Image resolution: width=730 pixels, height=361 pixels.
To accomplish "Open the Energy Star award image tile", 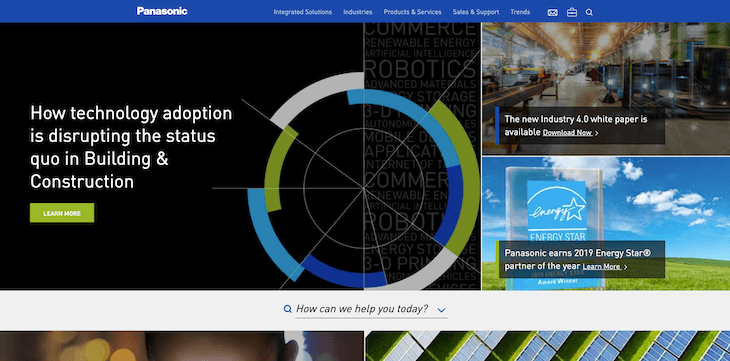I will [x=606, y=224].
